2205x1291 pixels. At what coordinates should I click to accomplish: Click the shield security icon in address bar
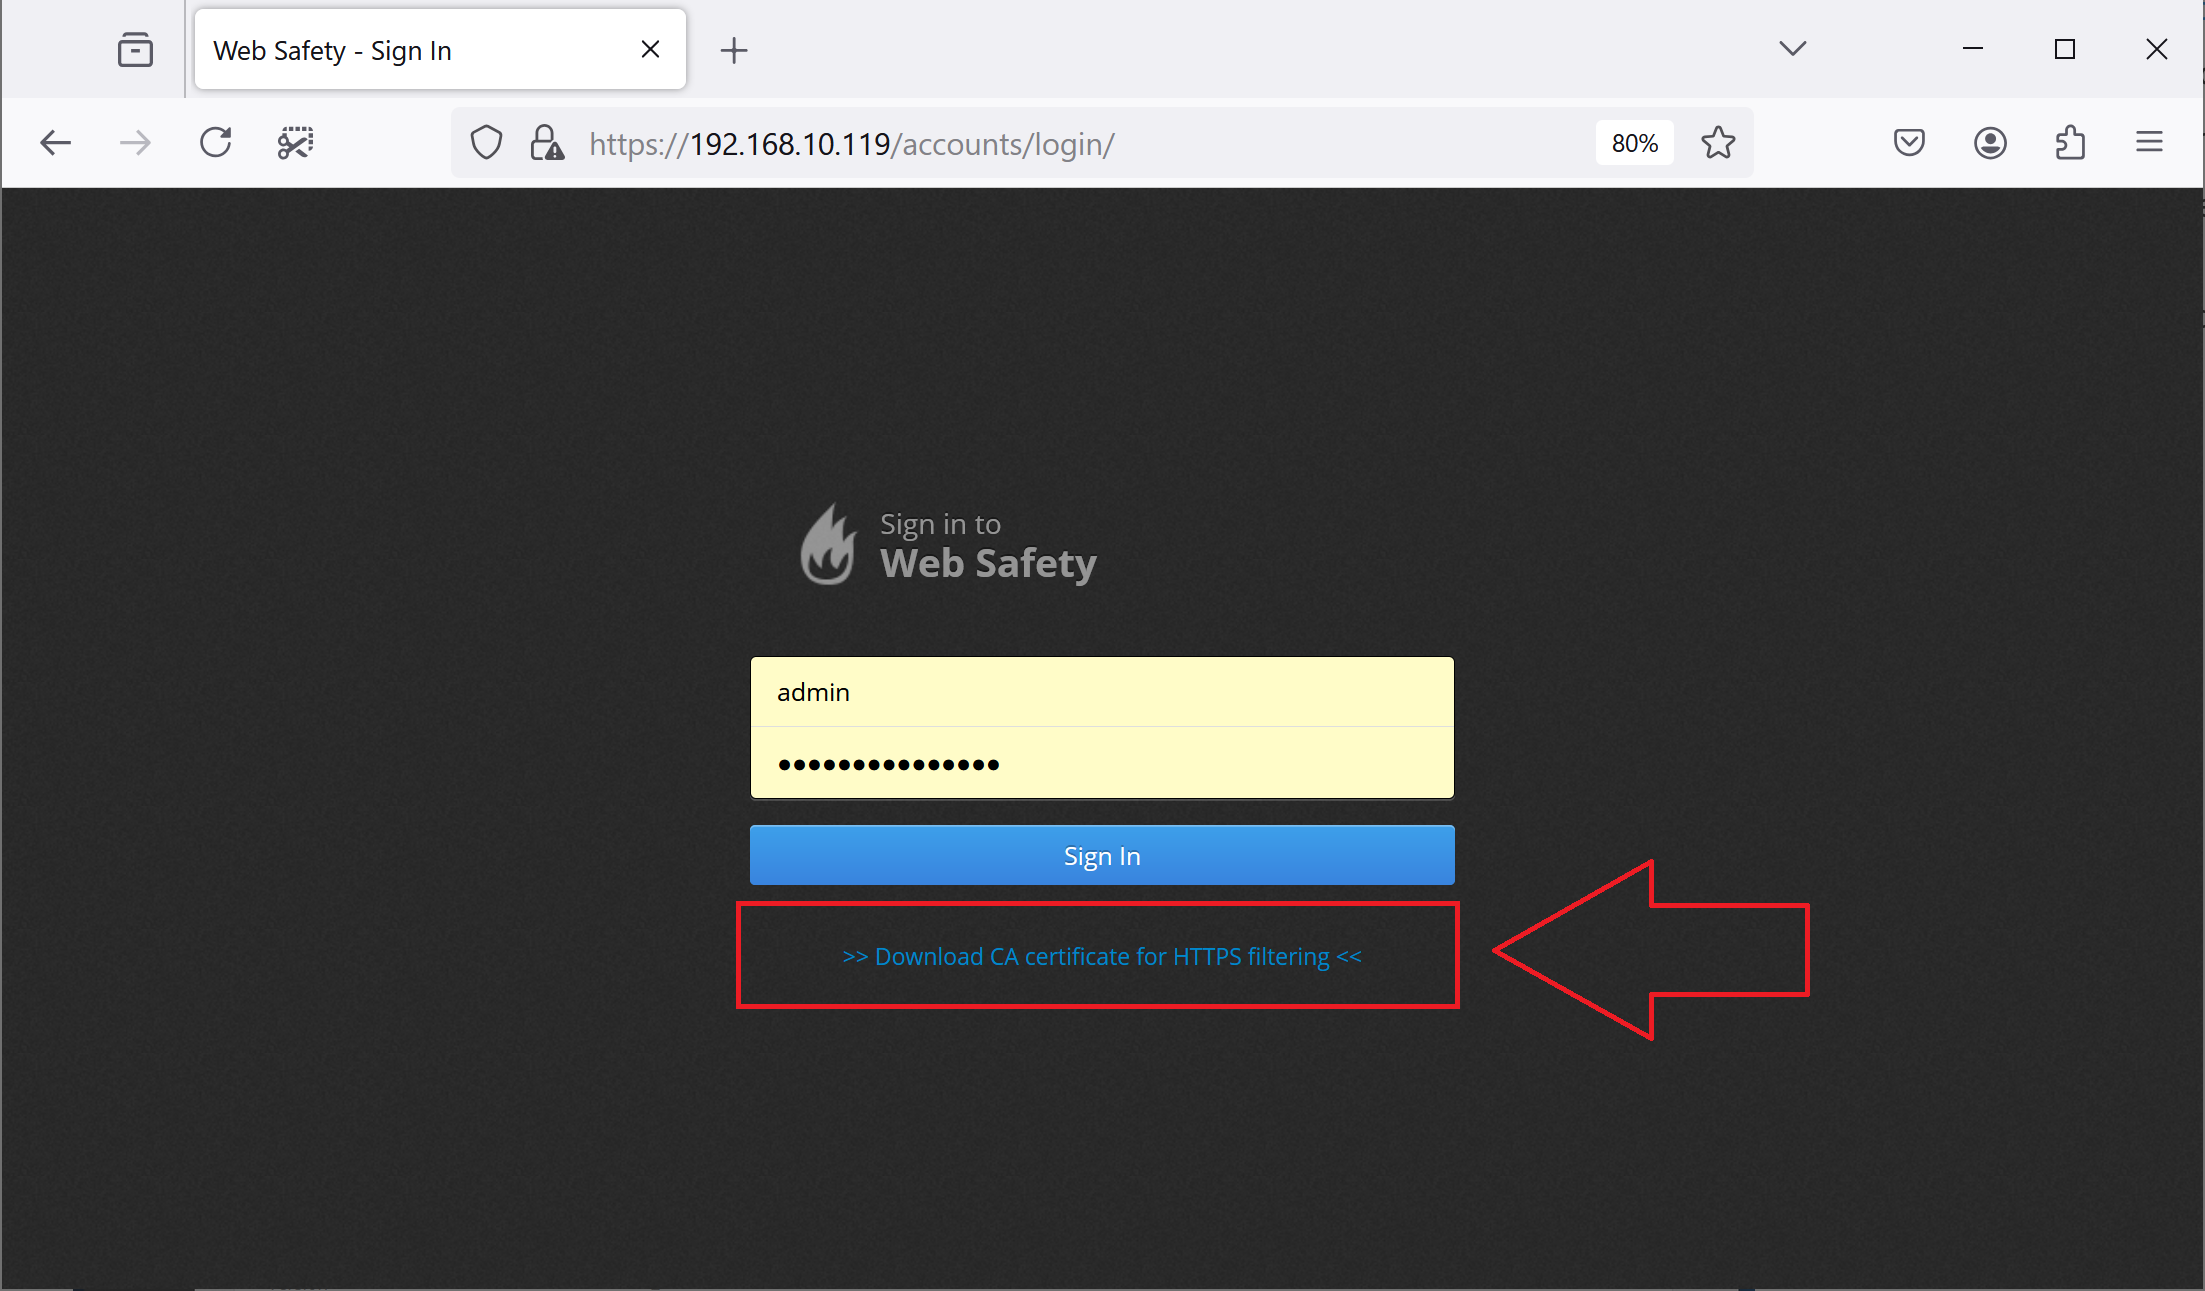pyautogui.click(x=486, y=143)
